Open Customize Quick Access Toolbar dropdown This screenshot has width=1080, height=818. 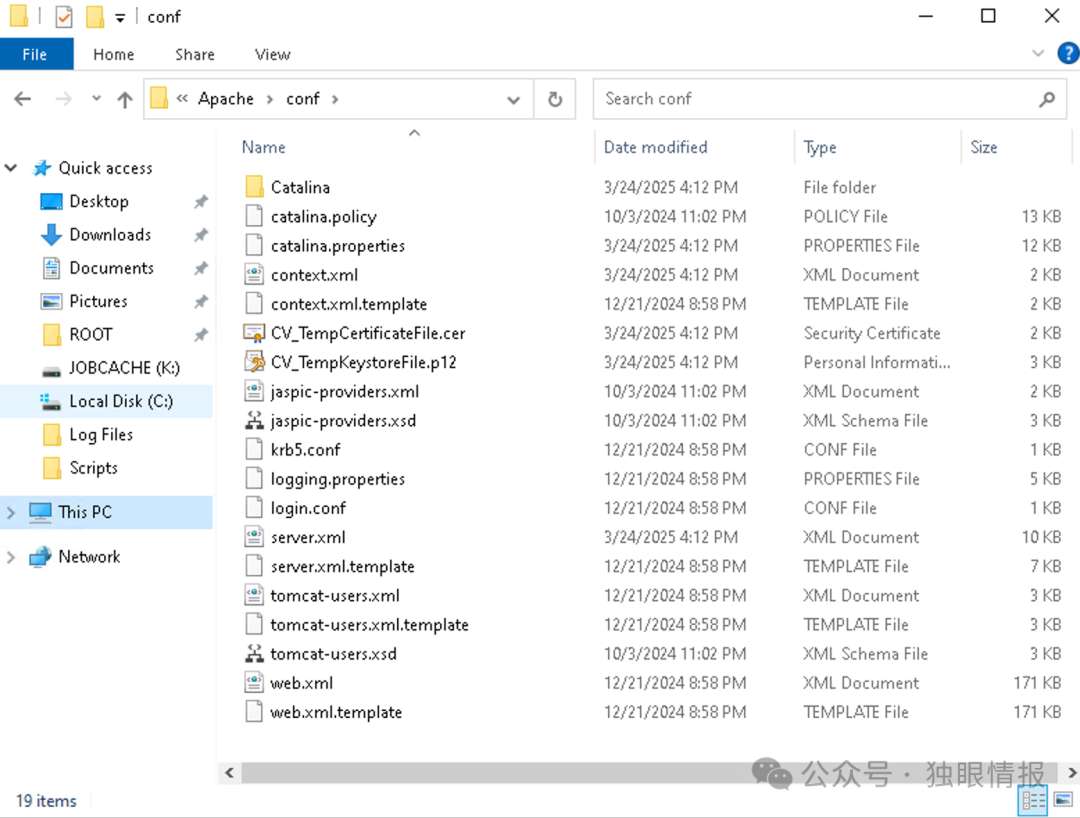(120, 18)
